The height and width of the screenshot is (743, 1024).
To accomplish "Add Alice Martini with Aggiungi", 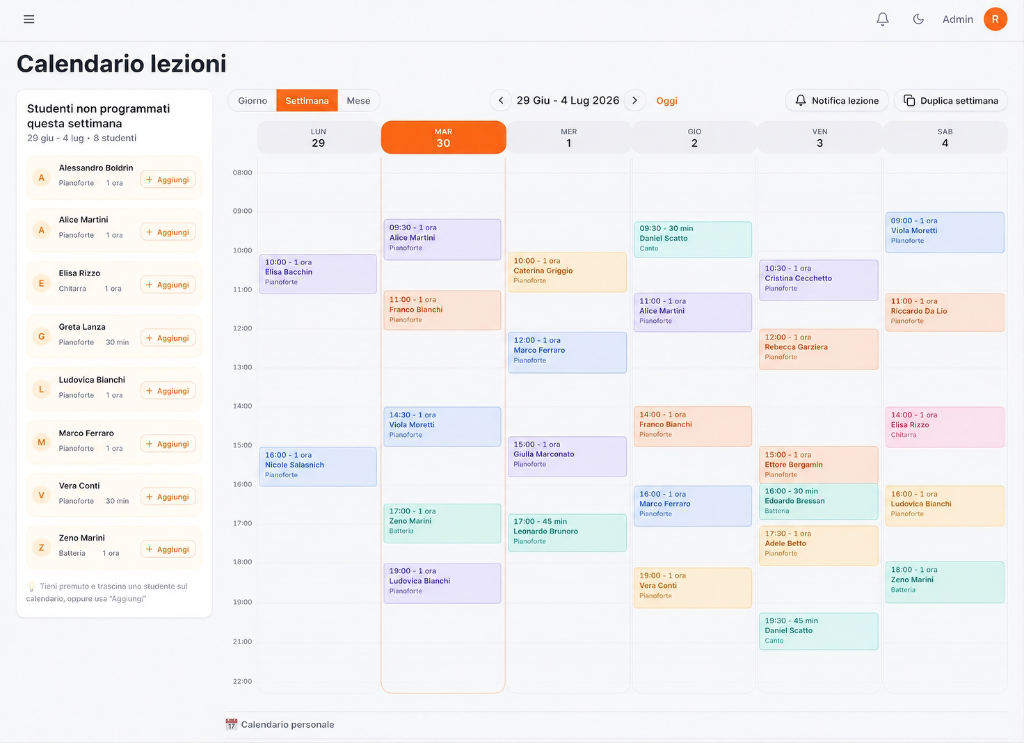I will pos(168,232).
